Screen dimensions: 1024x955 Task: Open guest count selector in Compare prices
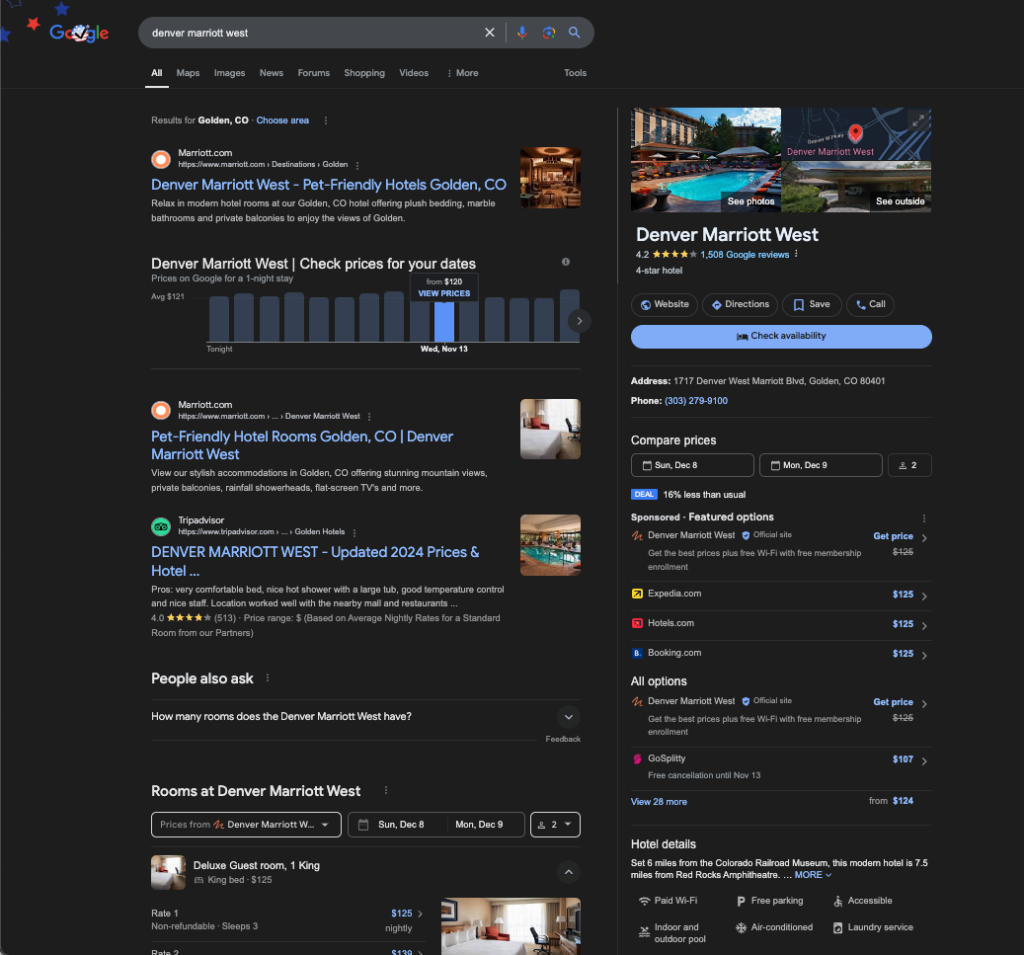[x=910, y=465]
